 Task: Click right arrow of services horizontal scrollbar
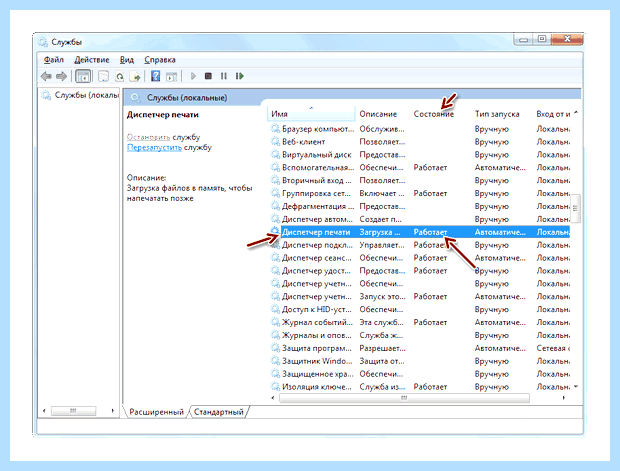pos(563,398)
